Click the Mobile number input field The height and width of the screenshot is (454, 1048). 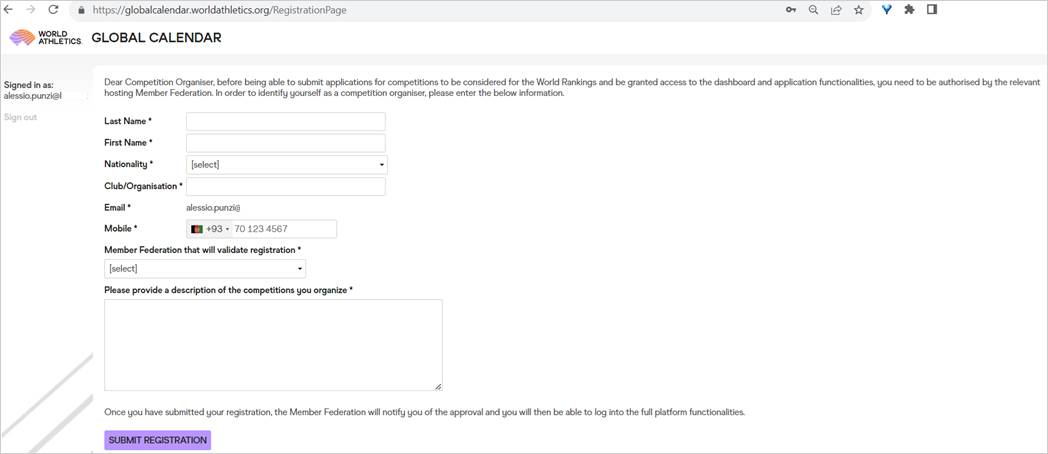pos(283,229)
